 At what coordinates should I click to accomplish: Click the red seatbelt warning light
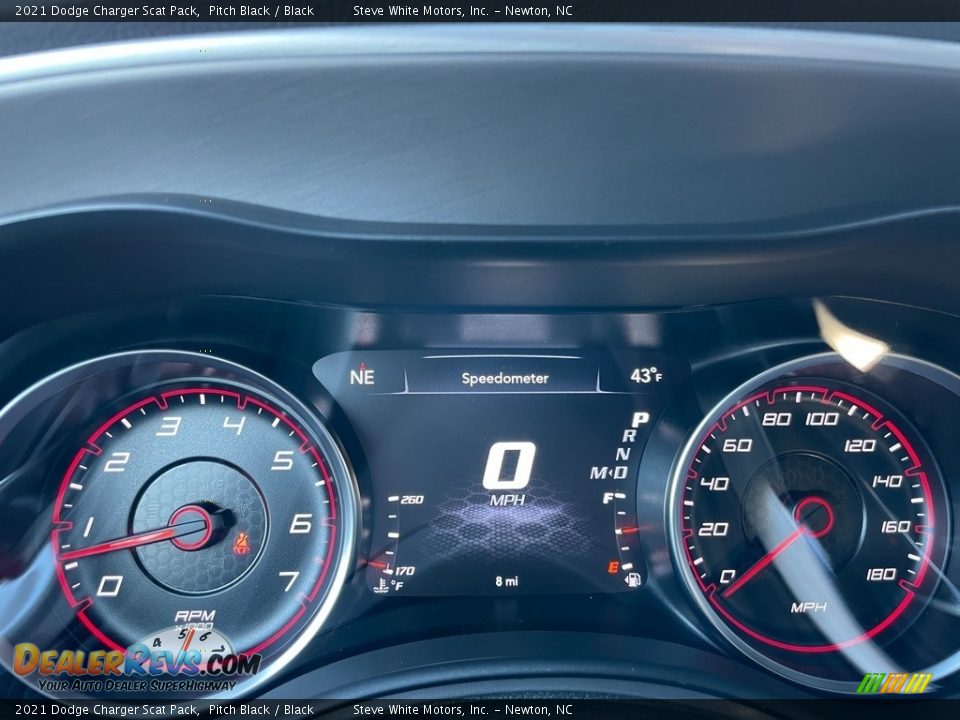coord(242,544)
